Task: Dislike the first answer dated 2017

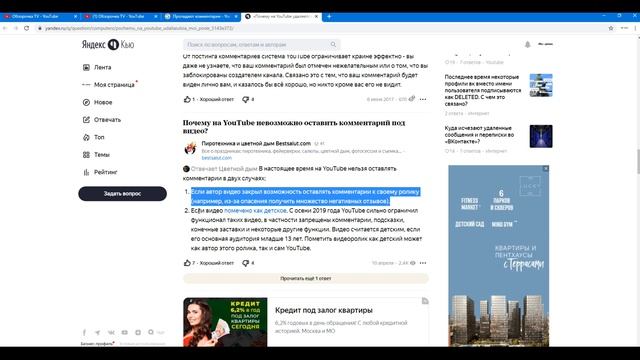Action: (x=245, y=99)
